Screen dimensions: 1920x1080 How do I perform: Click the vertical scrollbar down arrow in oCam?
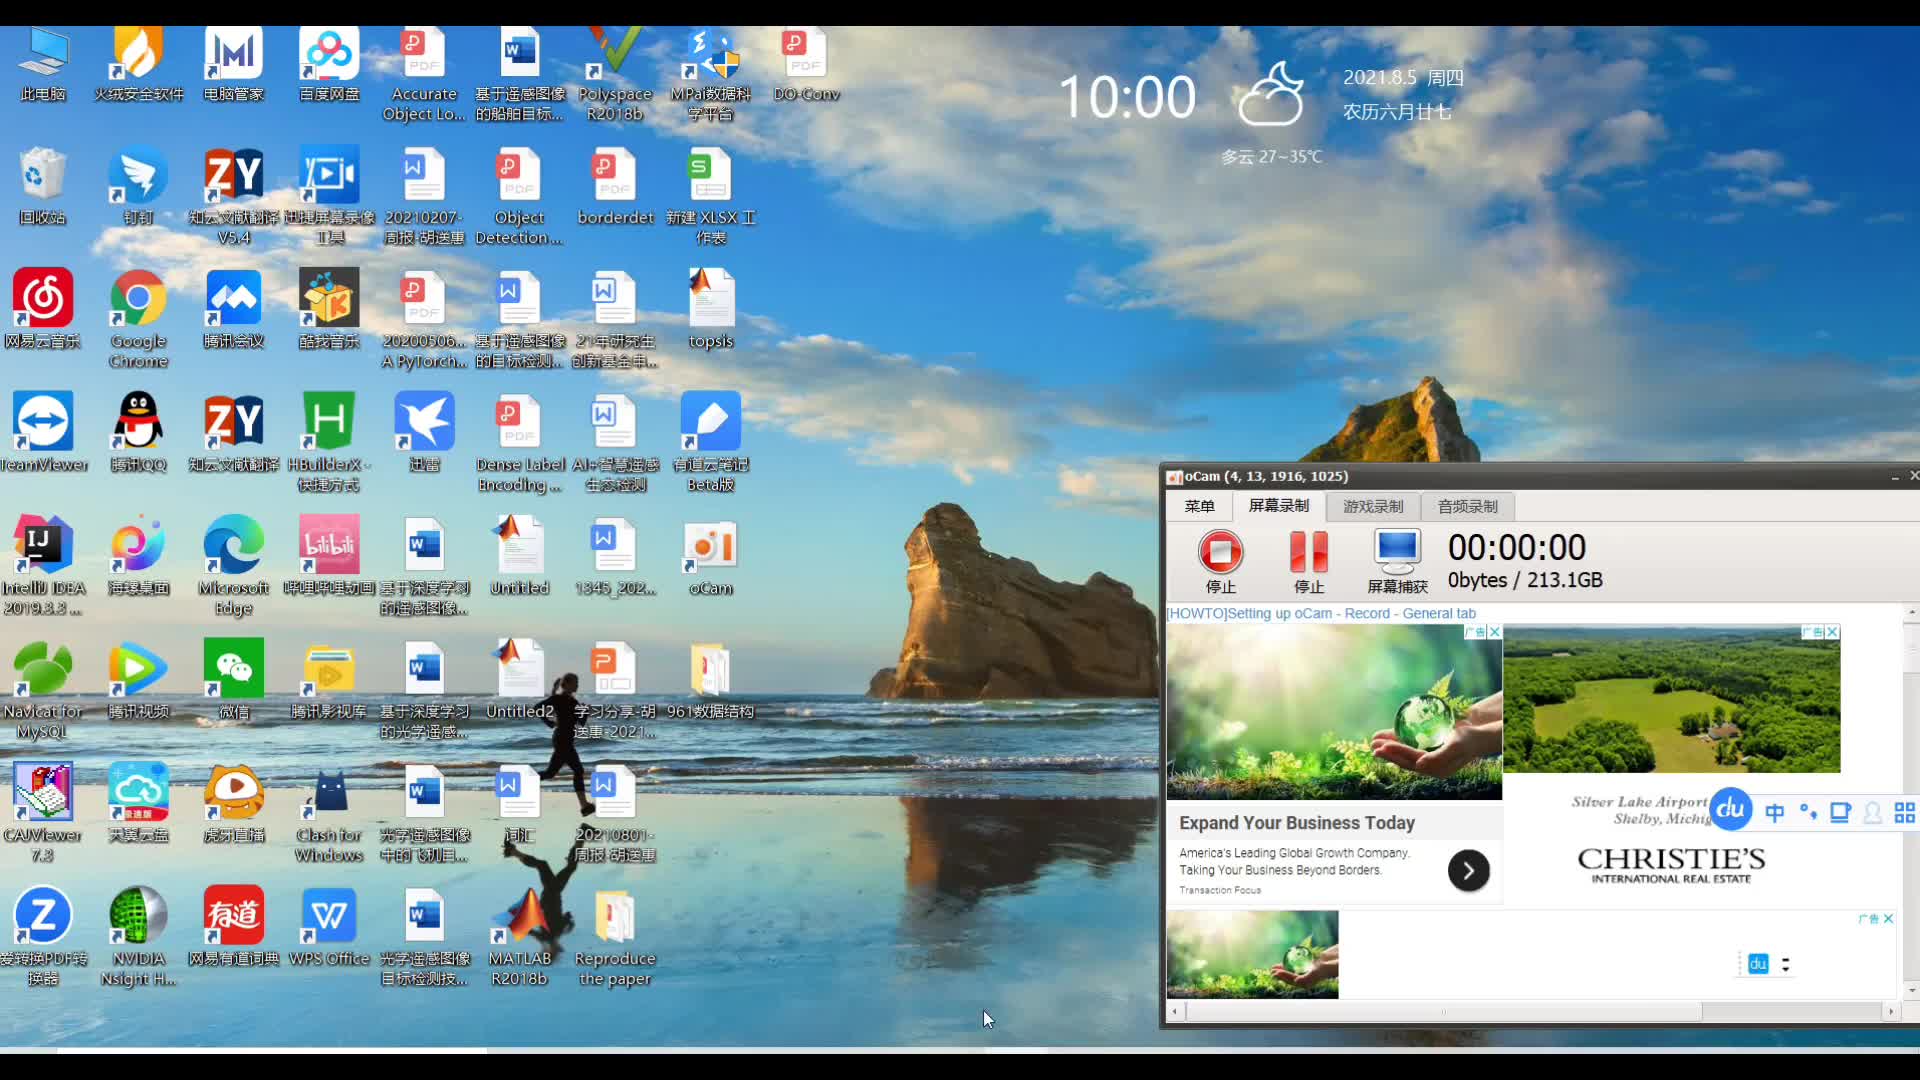tap(1912, 991)
